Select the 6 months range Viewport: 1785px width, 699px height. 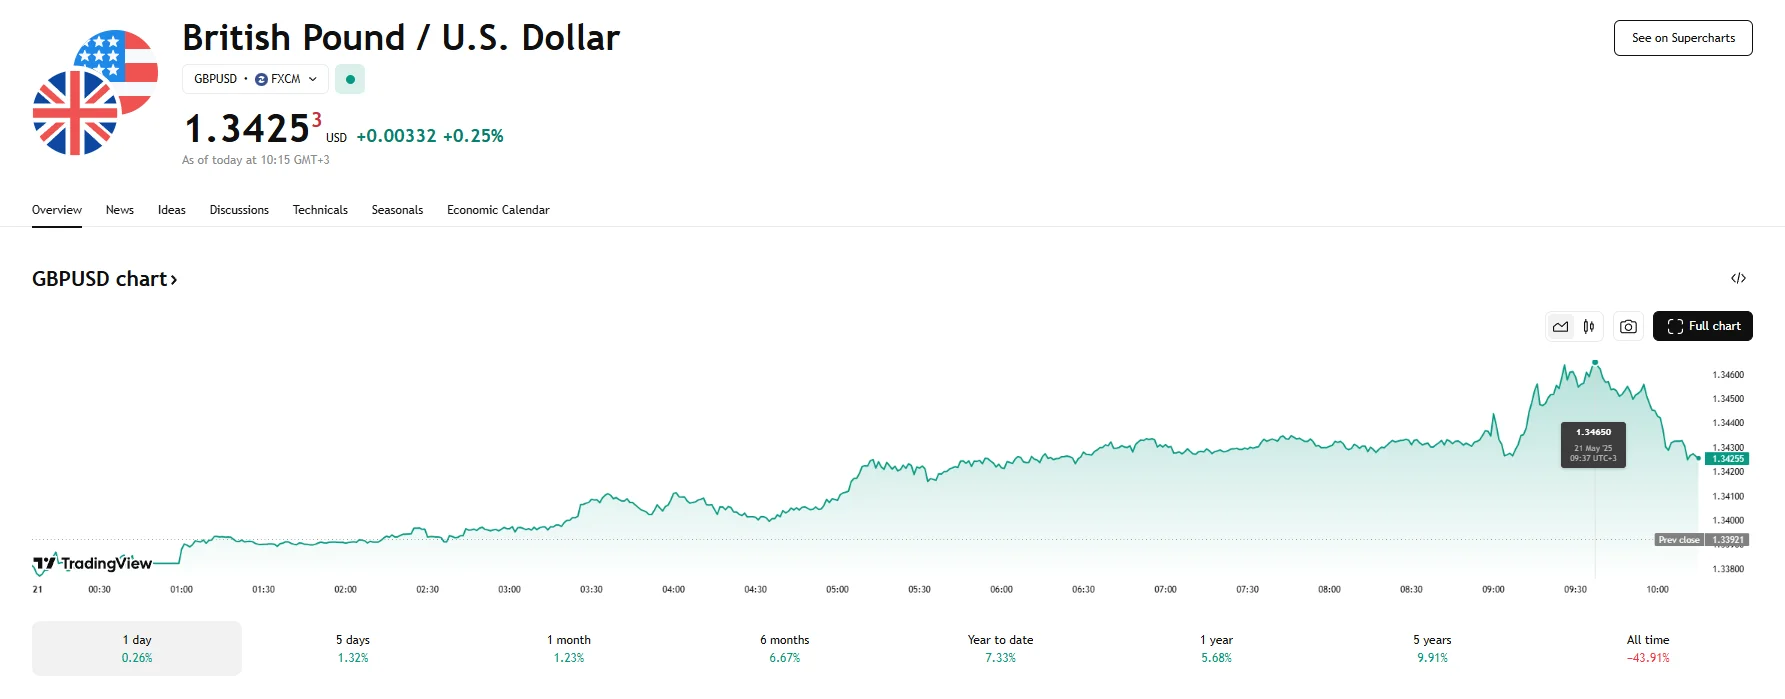(785, 648)
